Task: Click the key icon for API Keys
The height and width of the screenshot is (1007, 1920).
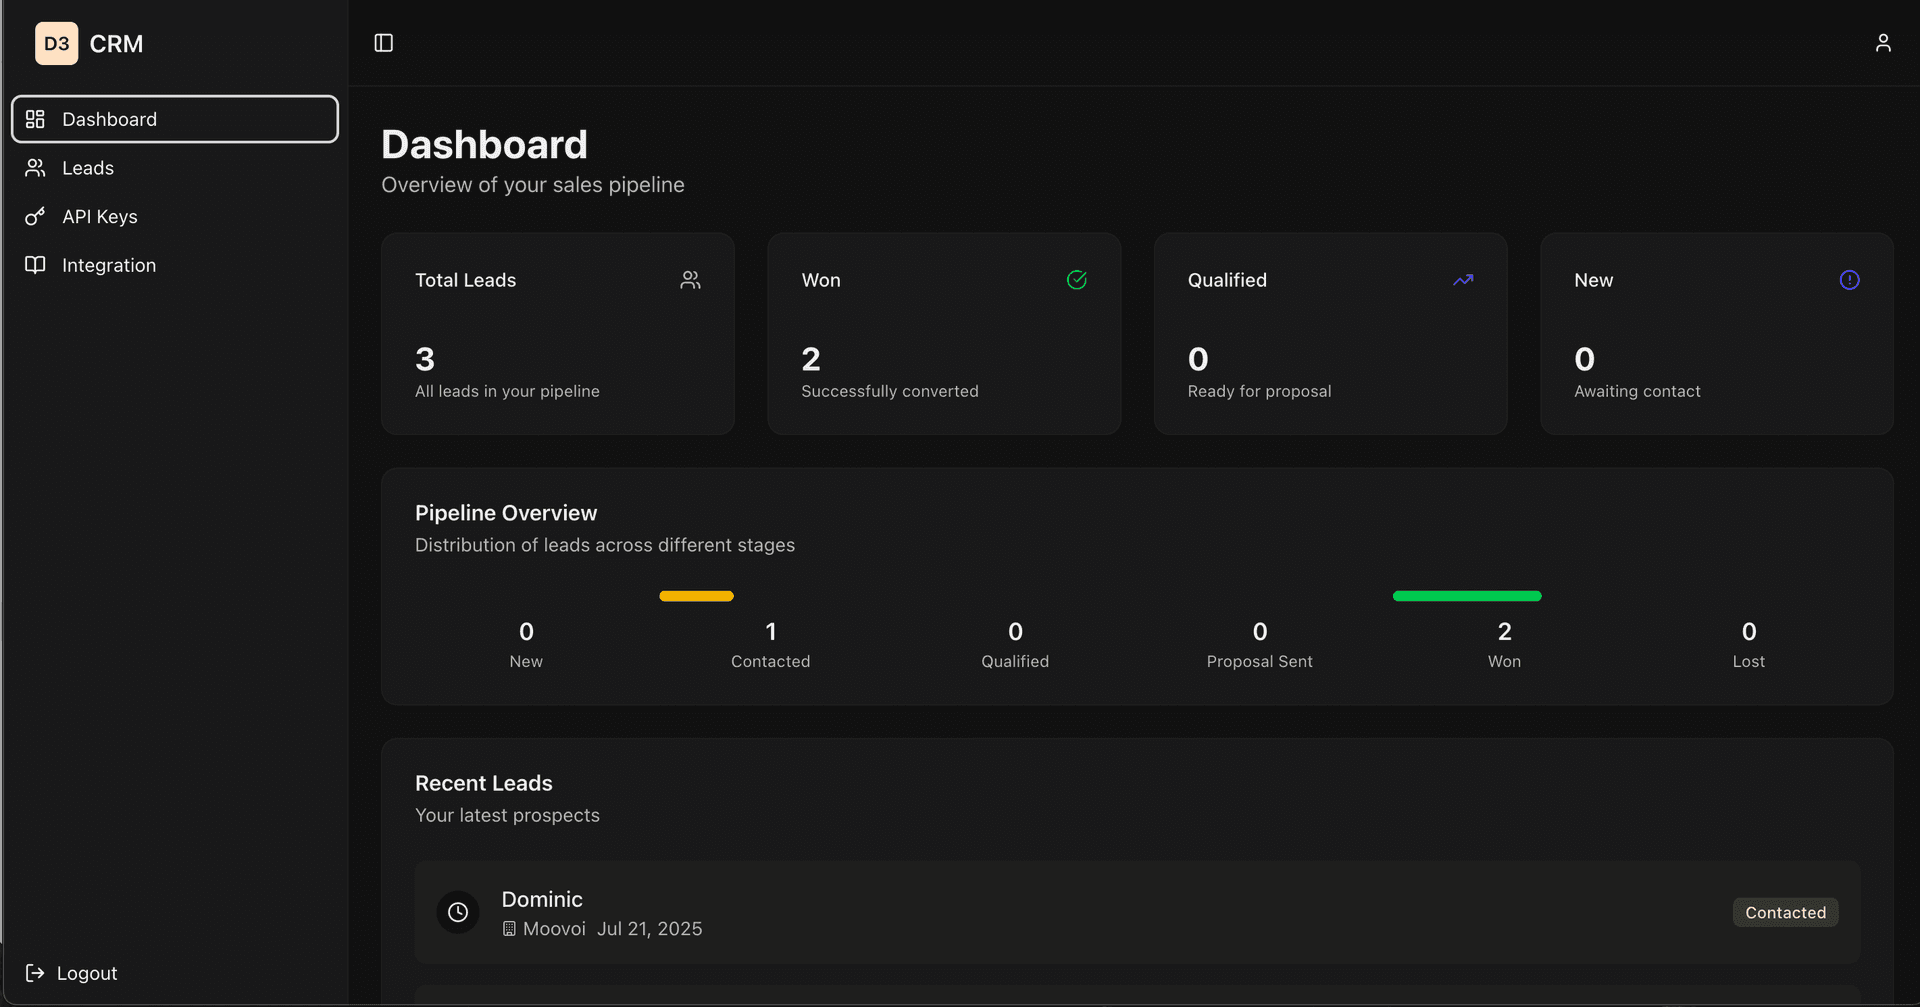Action: 35,216
